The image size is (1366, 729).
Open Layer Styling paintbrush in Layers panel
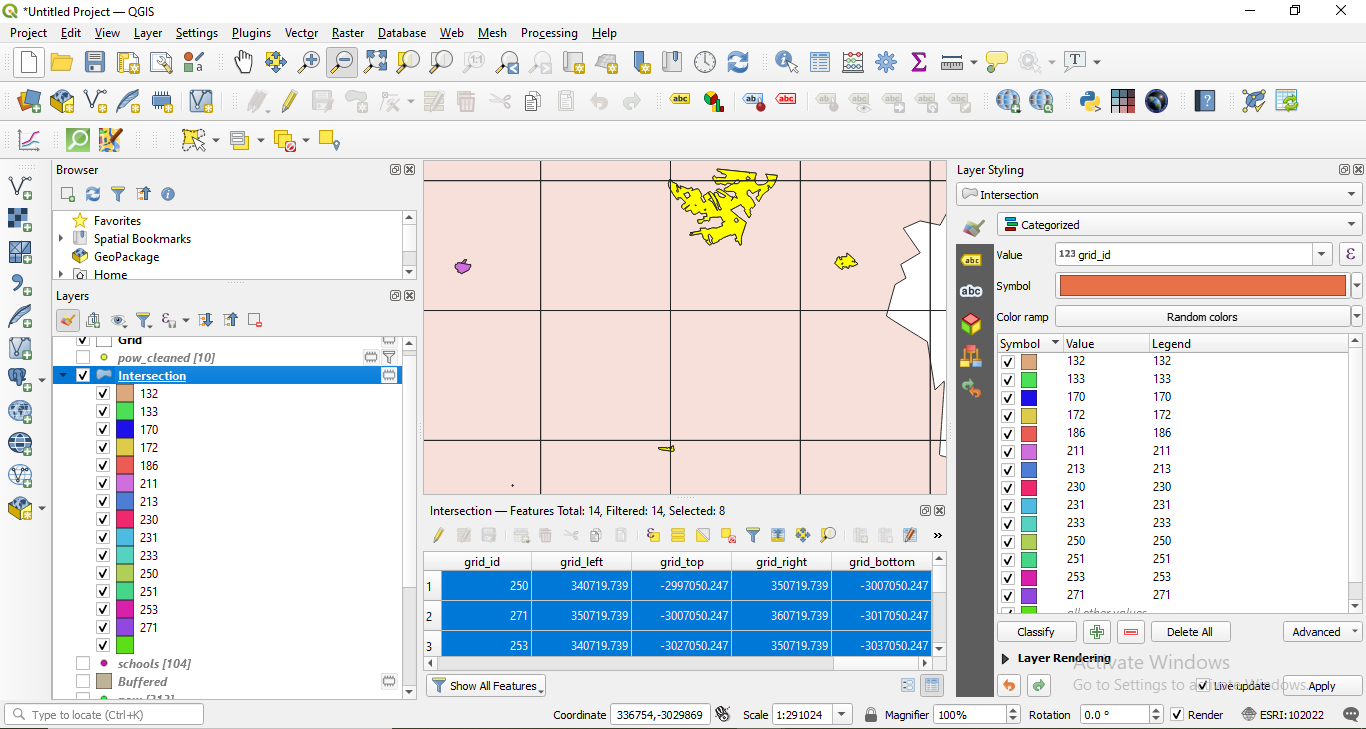(x=68, y=320)
